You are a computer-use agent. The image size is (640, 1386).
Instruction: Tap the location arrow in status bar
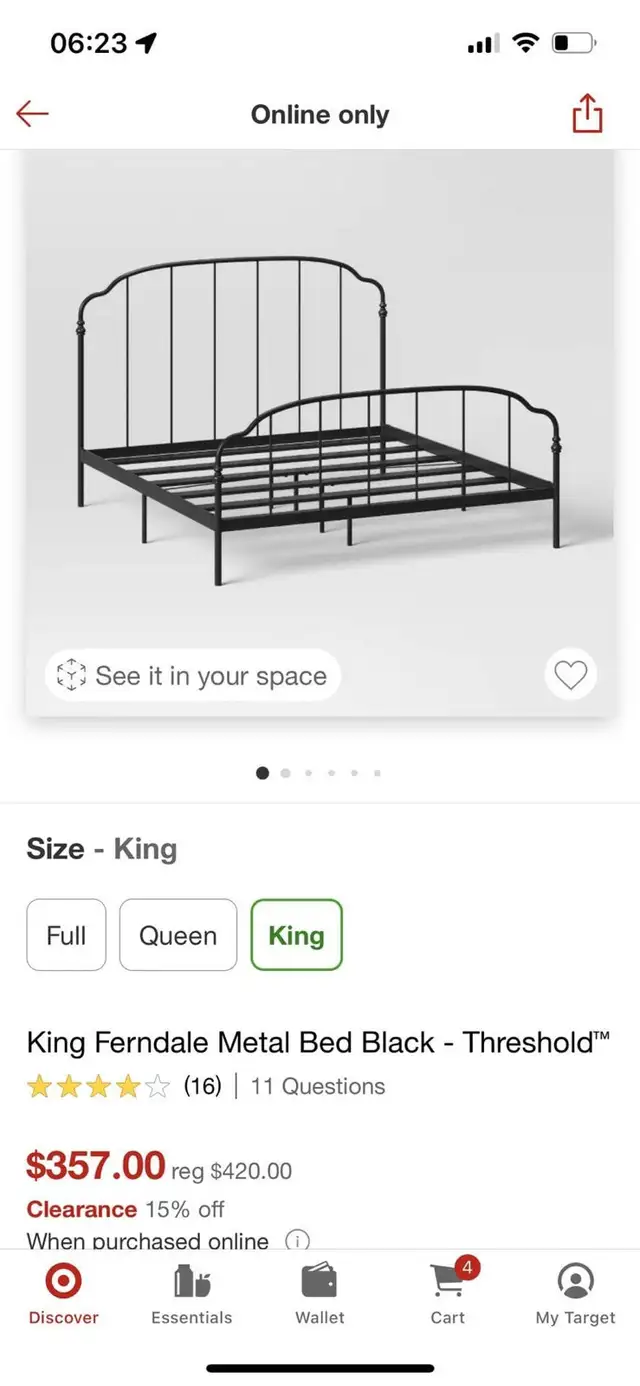(146, 43)
